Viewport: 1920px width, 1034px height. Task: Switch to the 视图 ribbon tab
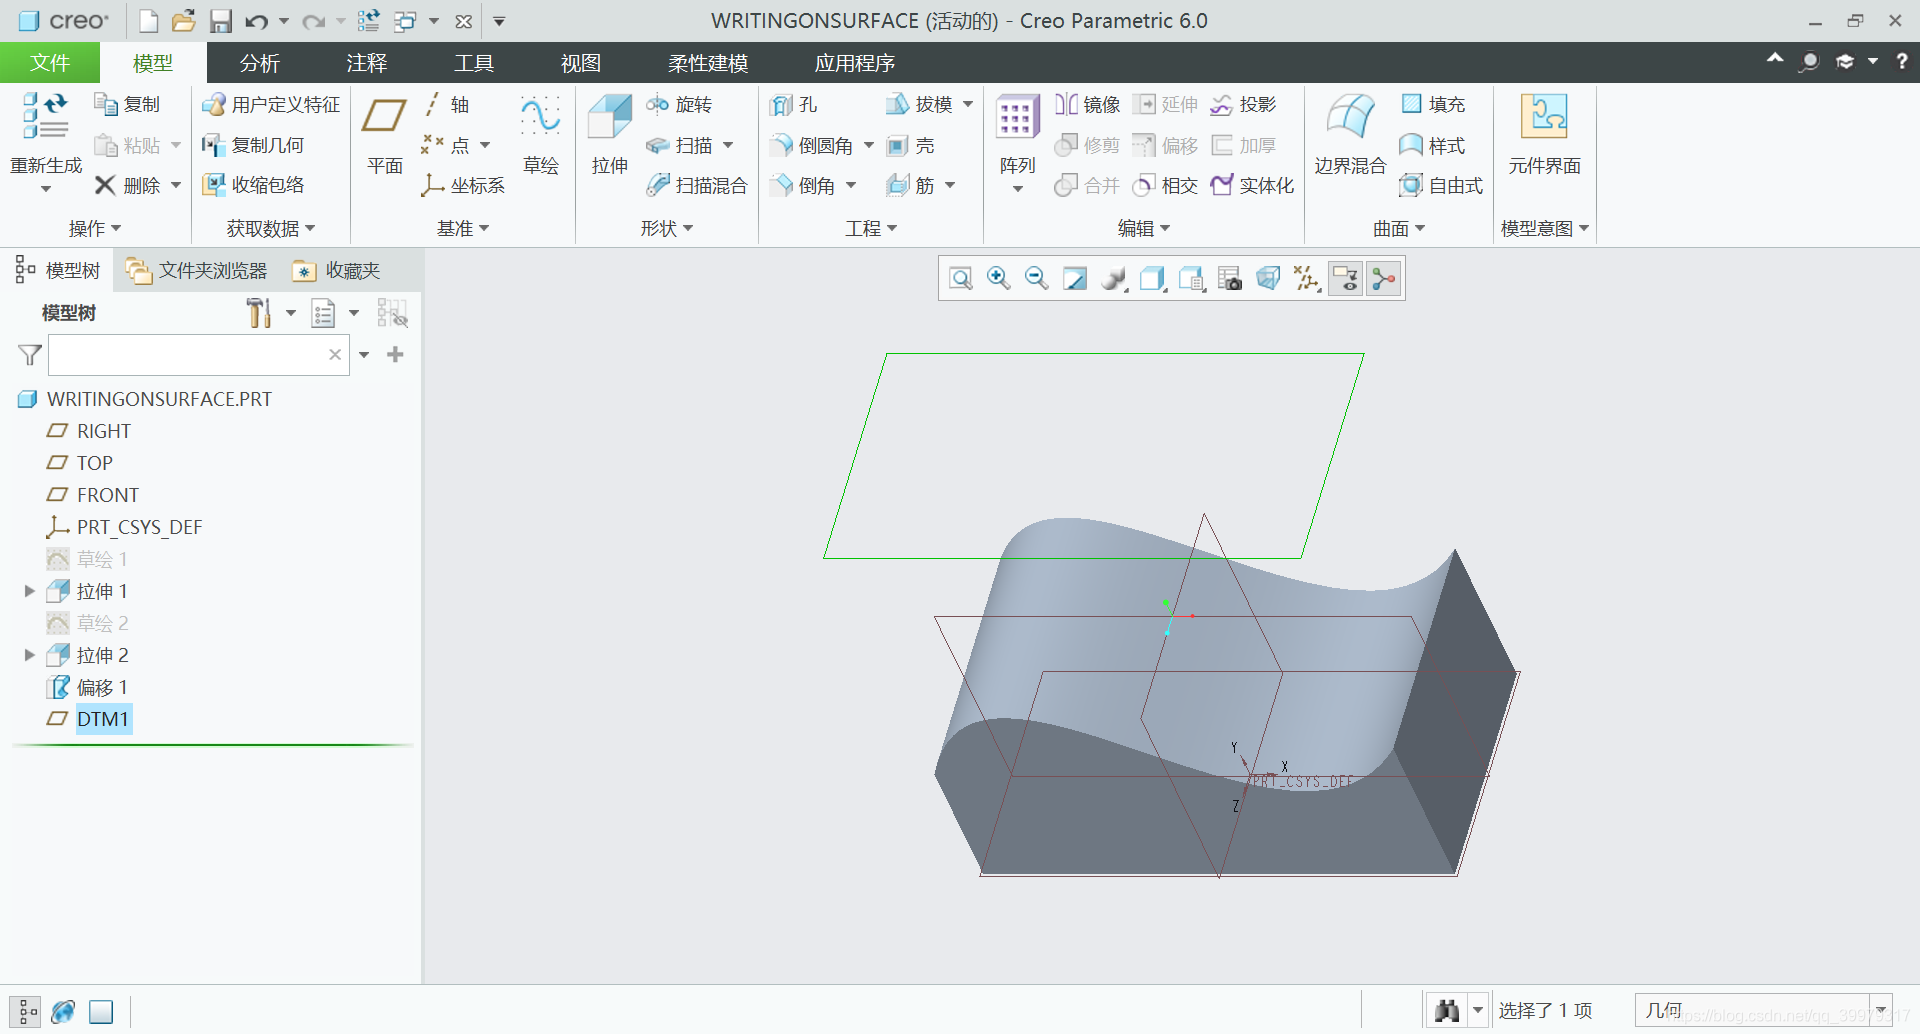click(x=581, y=63)
